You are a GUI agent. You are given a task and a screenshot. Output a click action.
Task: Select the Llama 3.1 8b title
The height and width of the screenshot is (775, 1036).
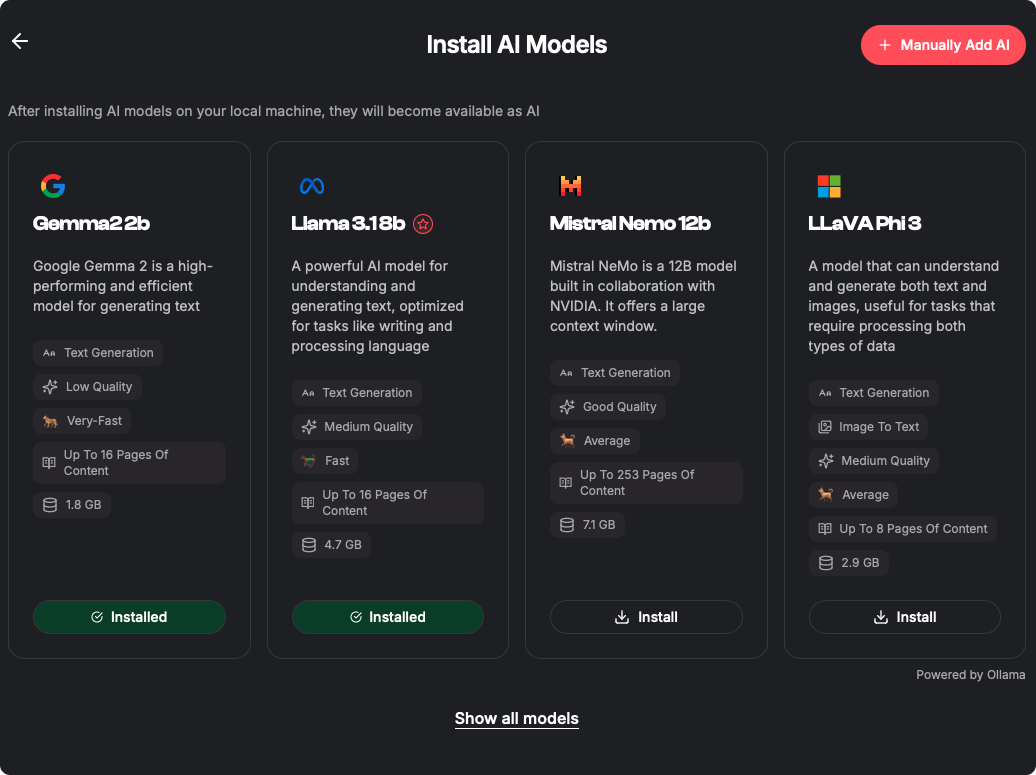coord(348,223)
